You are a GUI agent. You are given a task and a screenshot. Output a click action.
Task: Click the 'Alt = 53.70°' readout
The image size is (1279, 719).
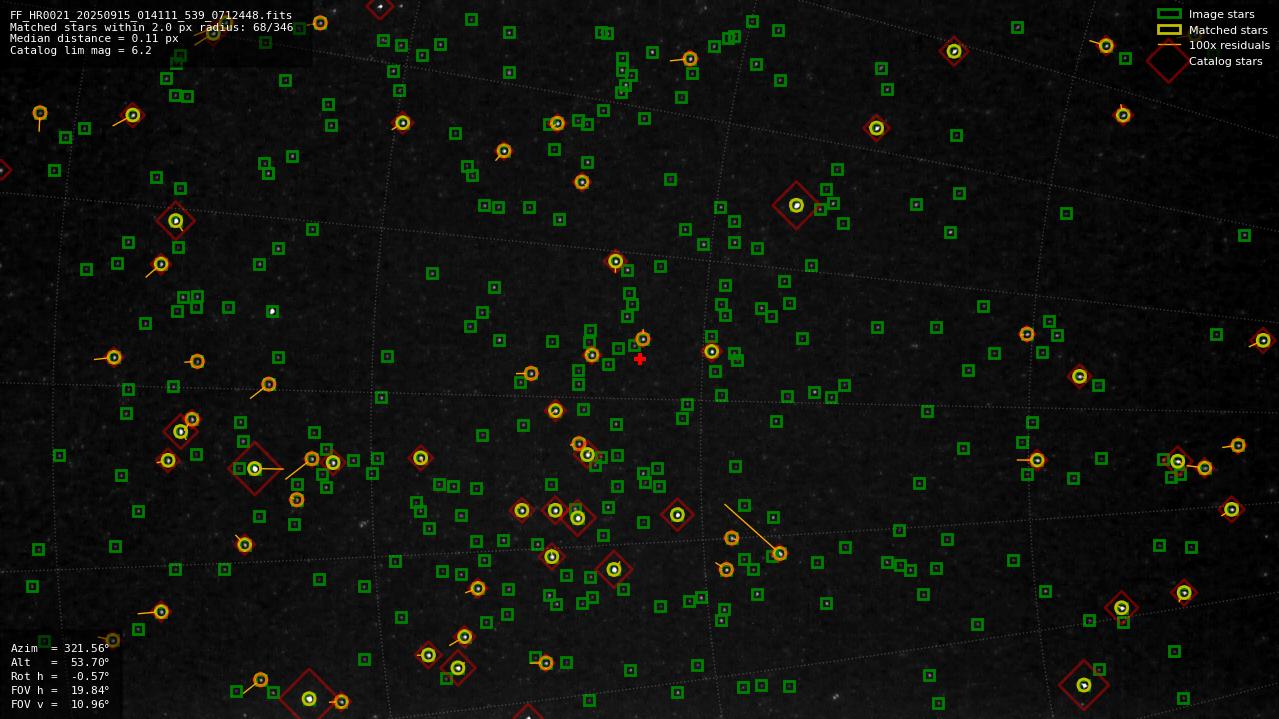point(60,662)
